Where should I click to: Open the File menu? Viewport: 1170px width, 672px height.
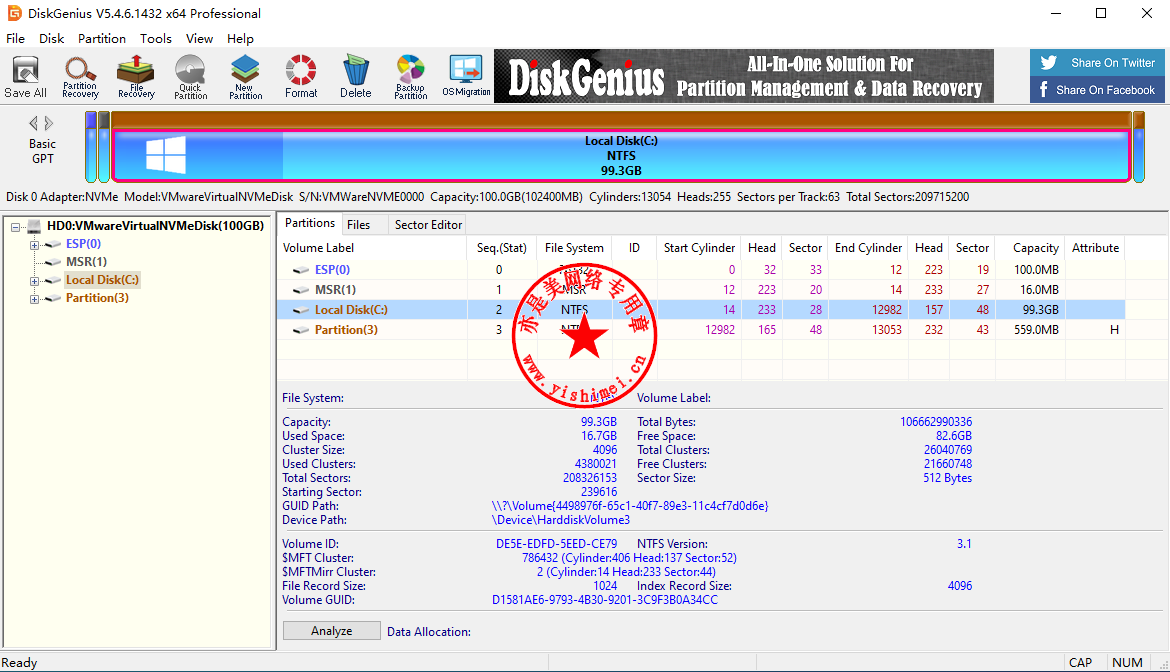click(16, 39)
